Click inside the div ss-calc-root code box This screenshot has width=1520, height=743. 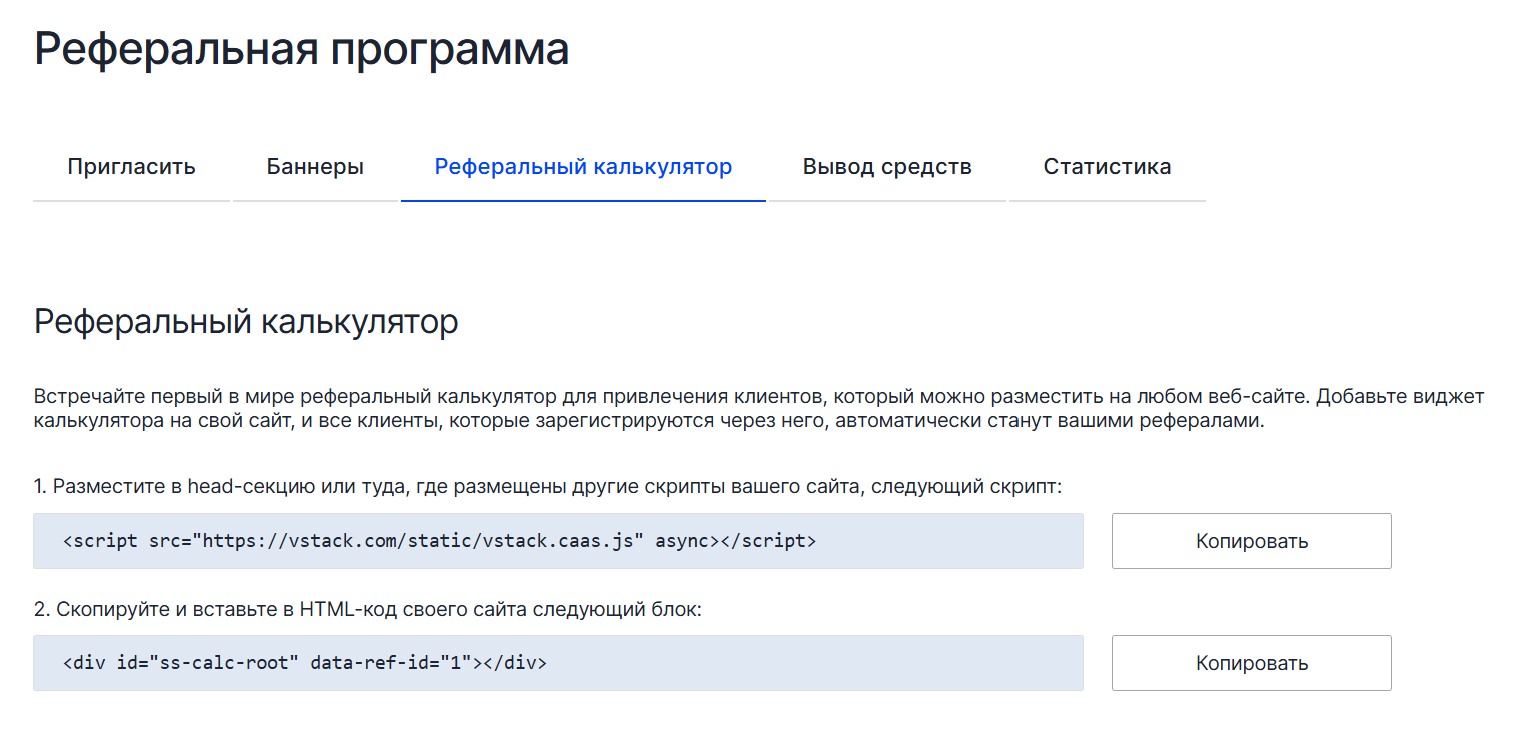click(800, 663)
